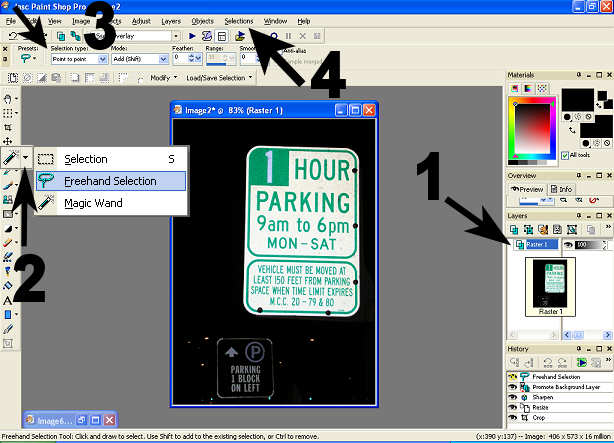Open the Selection type dropdown

click(103, 59)
